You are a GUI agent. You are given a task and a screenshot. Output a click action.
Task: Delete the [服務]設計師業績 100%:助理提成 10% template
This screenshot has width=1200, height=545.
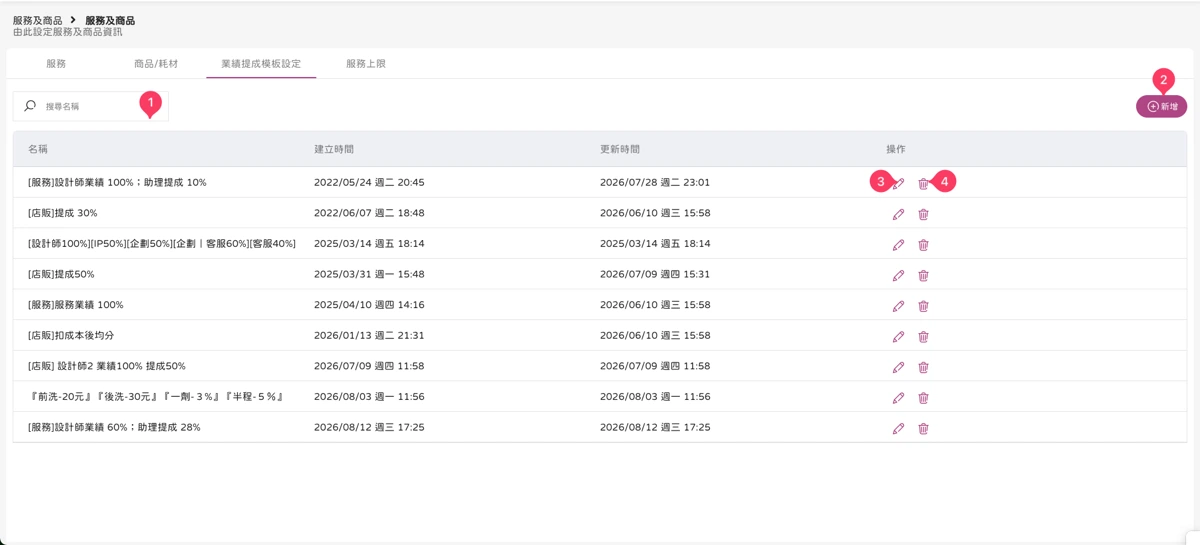tap(923, 183)
